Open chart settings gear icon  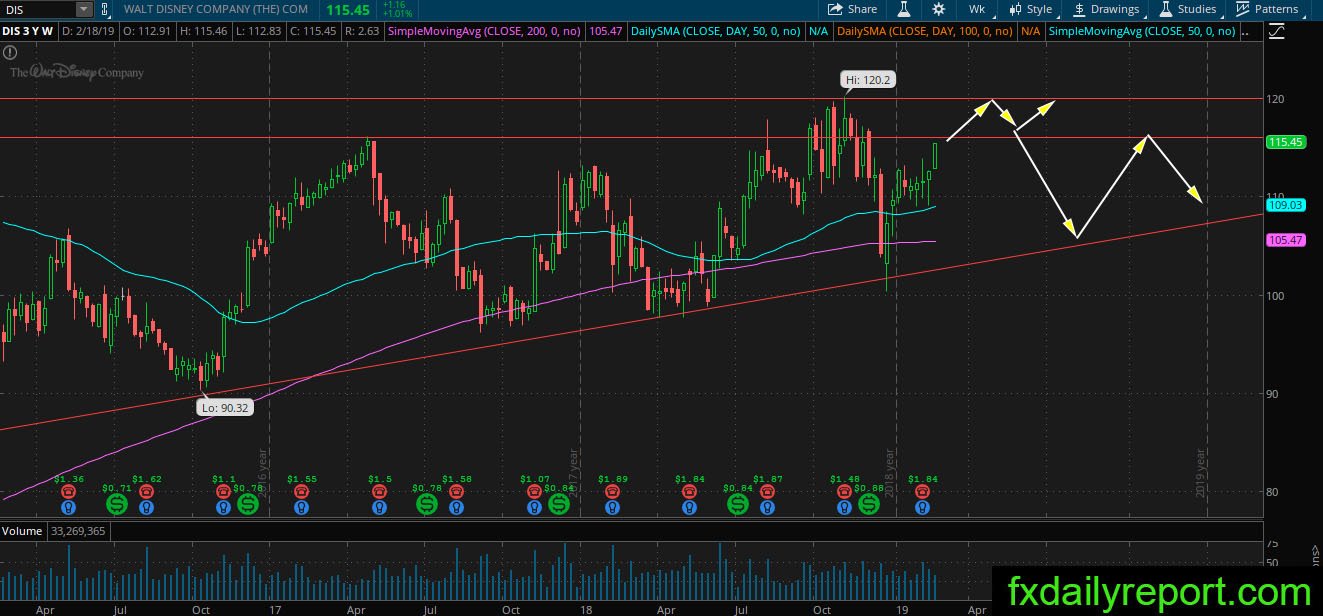(x=938, y=9)
